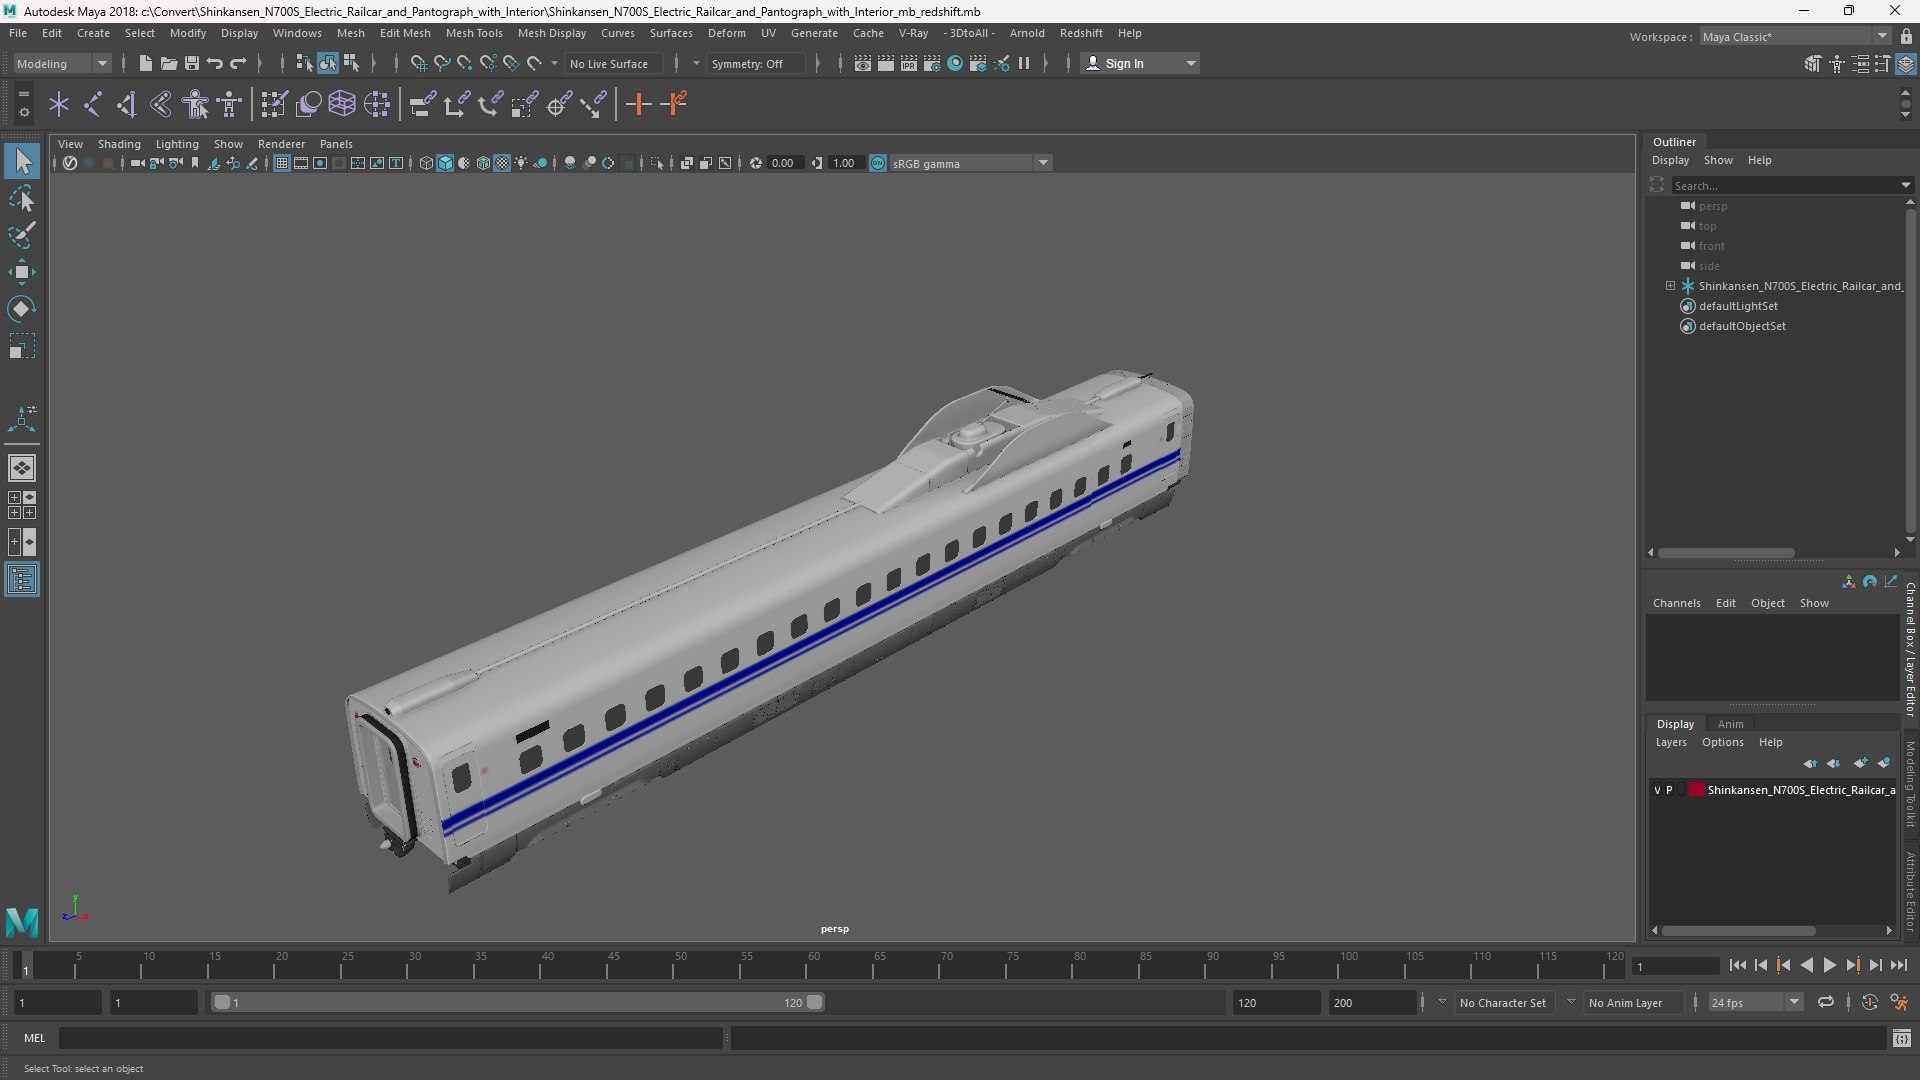
Task: Click the time range slider bar
Action: [516, 1002]
